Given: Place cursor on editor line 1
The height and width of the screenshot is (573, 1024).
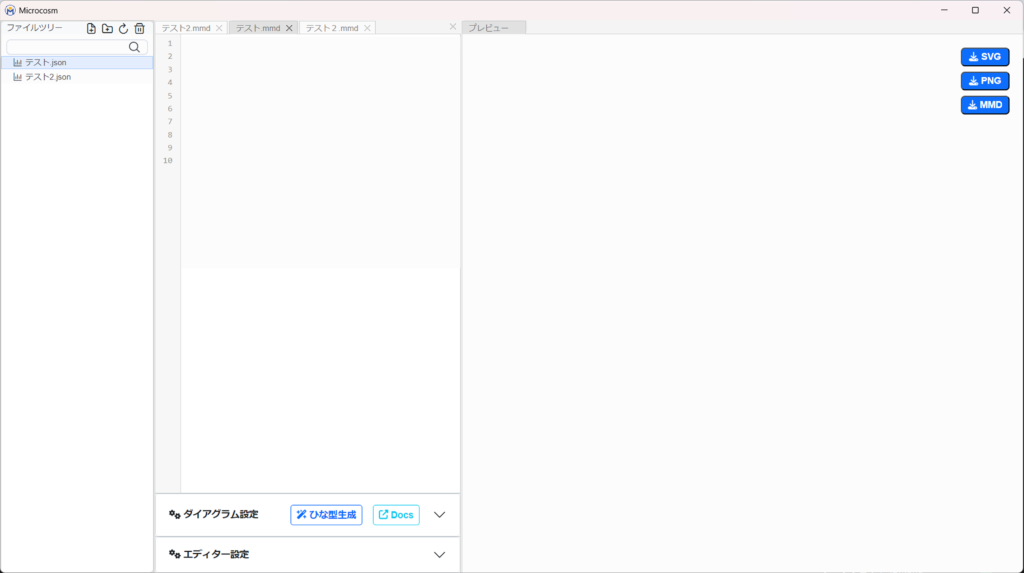Looking at the screenshot, I should point(320,44).
